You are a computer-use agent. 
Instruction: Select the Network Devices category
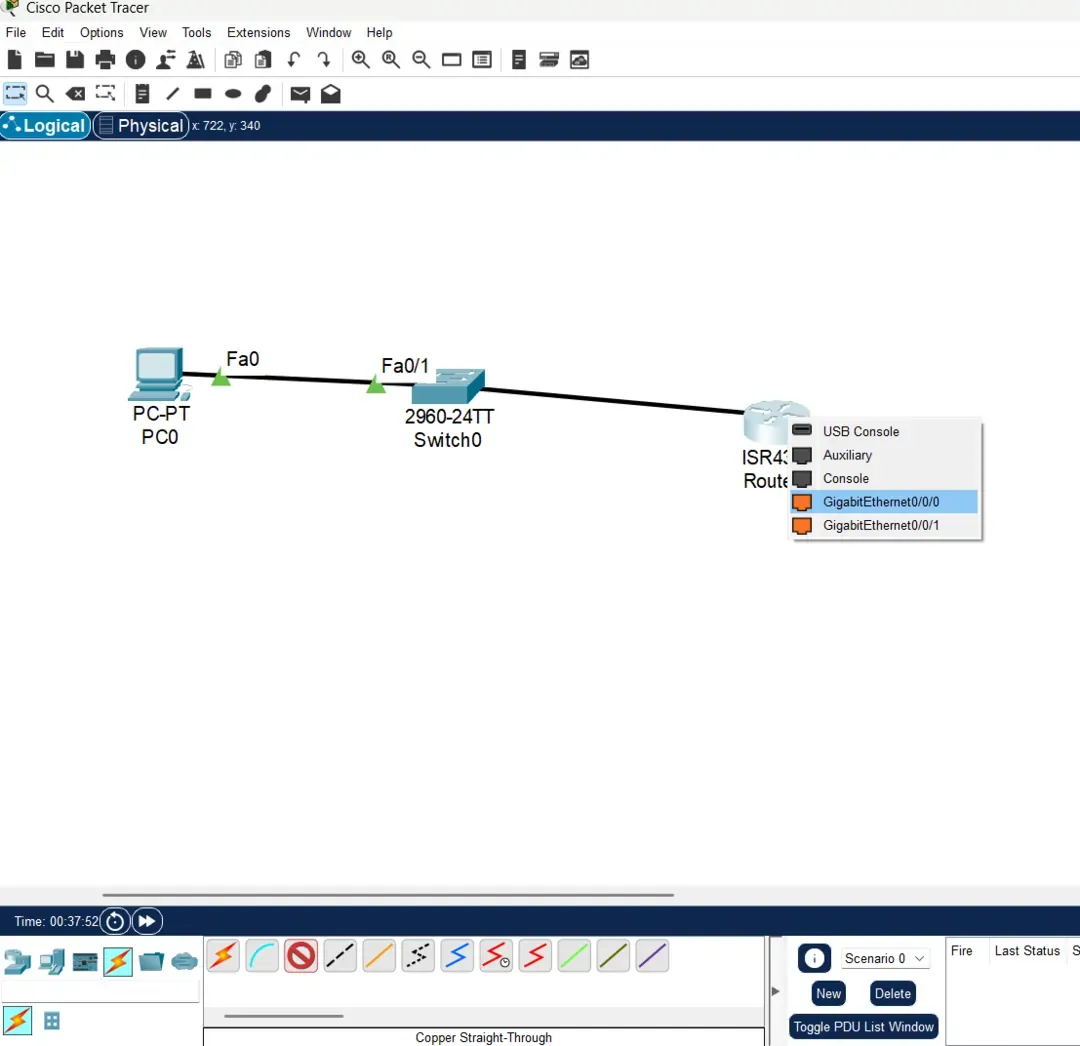click(x=17, y=962)
